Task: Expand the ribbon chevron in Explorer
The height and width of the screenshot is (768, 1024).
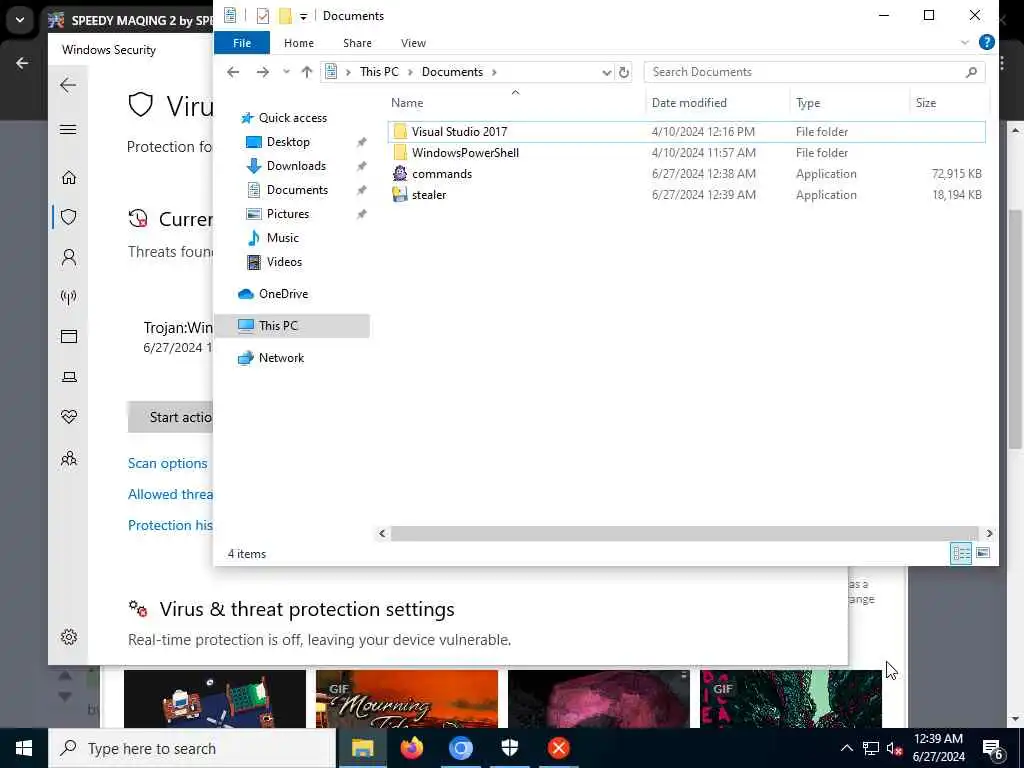Action: 965,43
